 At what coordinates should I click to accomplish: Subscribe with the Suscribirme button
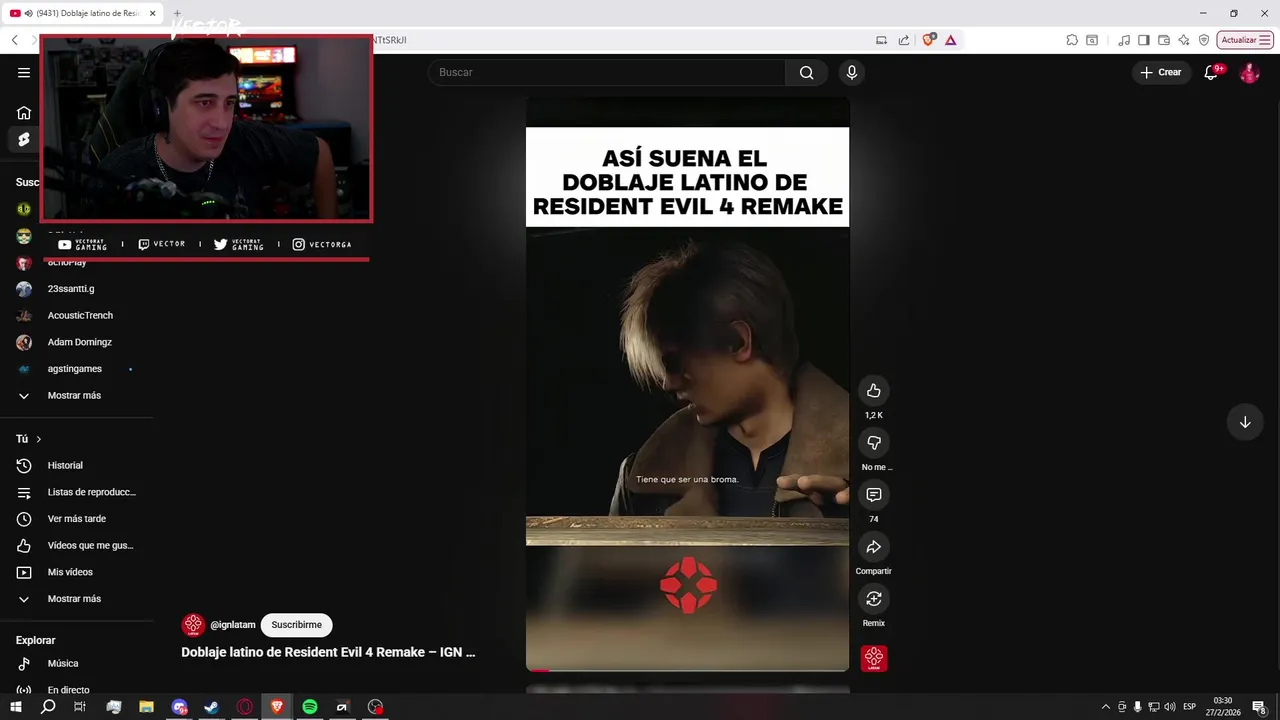pyautogui.click(x=296, y=625)
